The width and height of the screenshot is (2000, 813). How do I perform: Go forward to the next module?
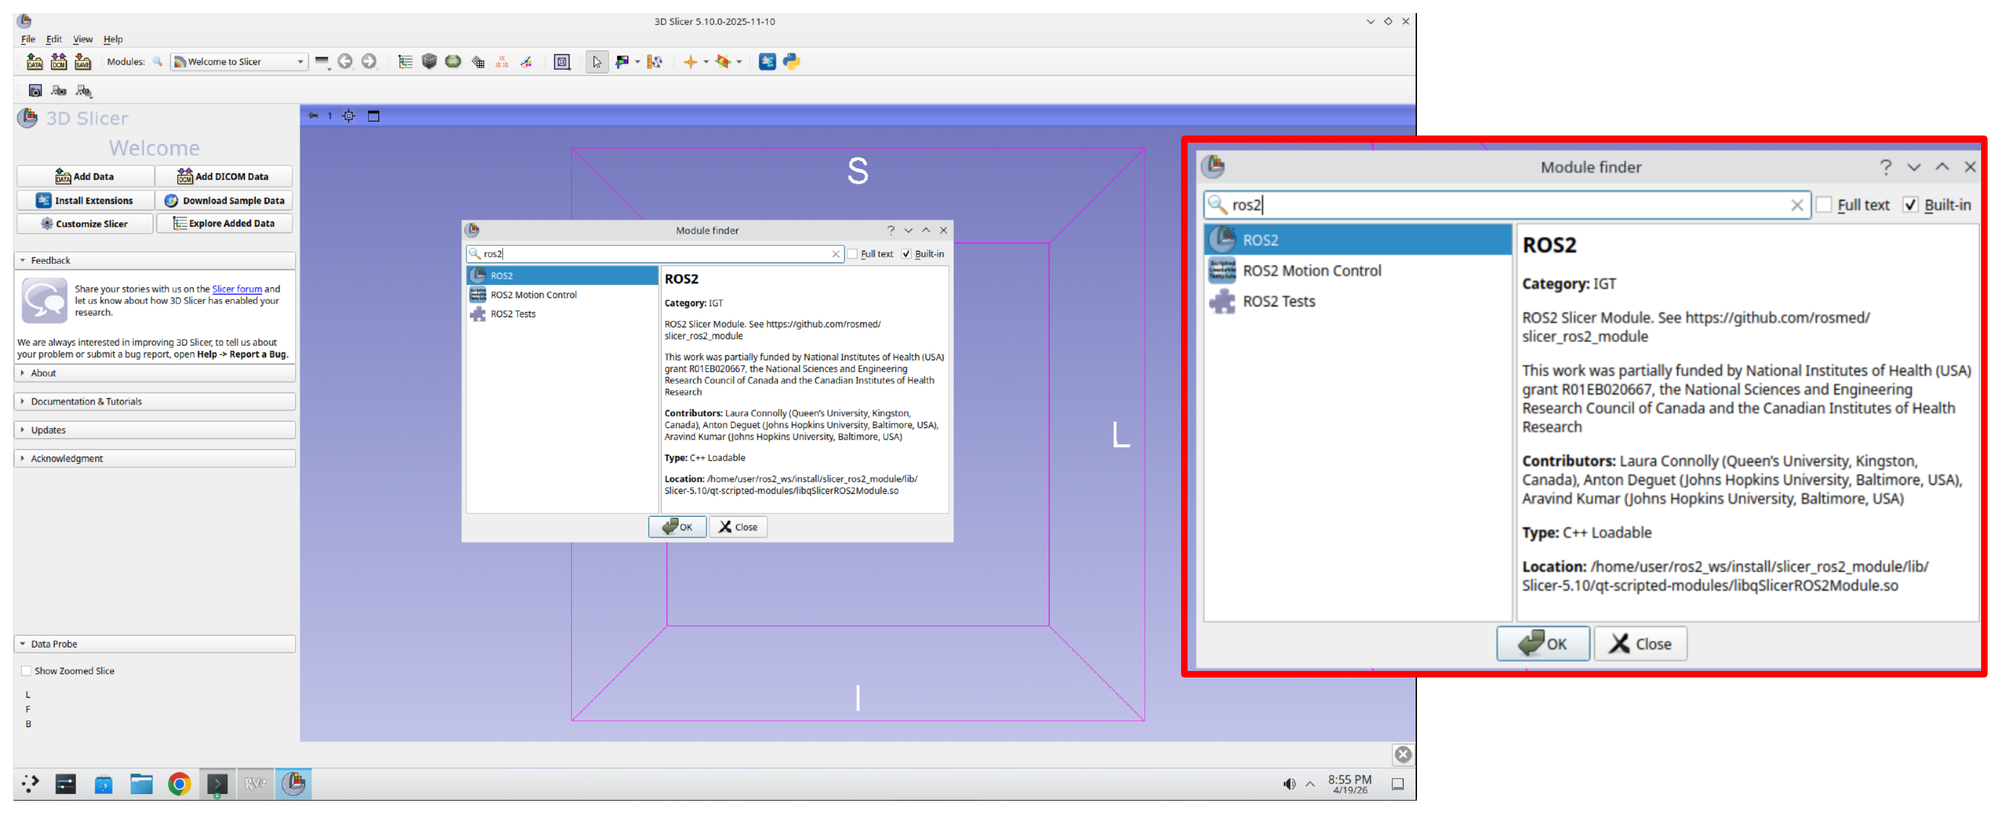(x=369, y=62)
